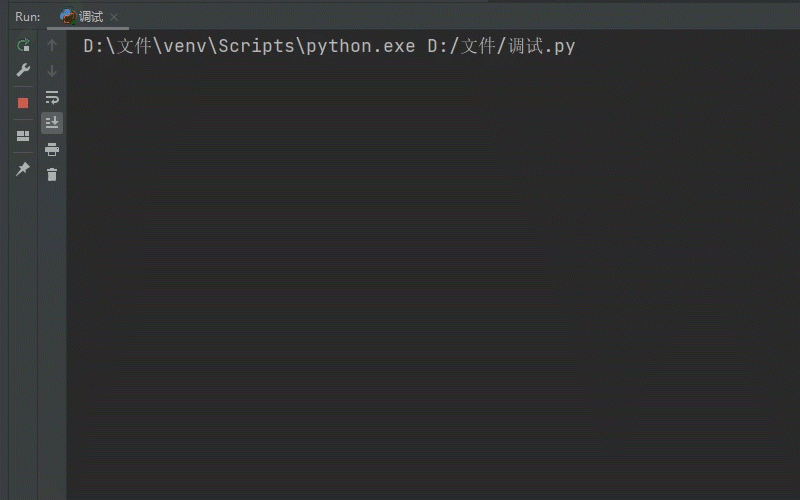This screenshot has height=500, width=800.
Task: Close the 调试 run tab
Action: (x=114, y=17)
